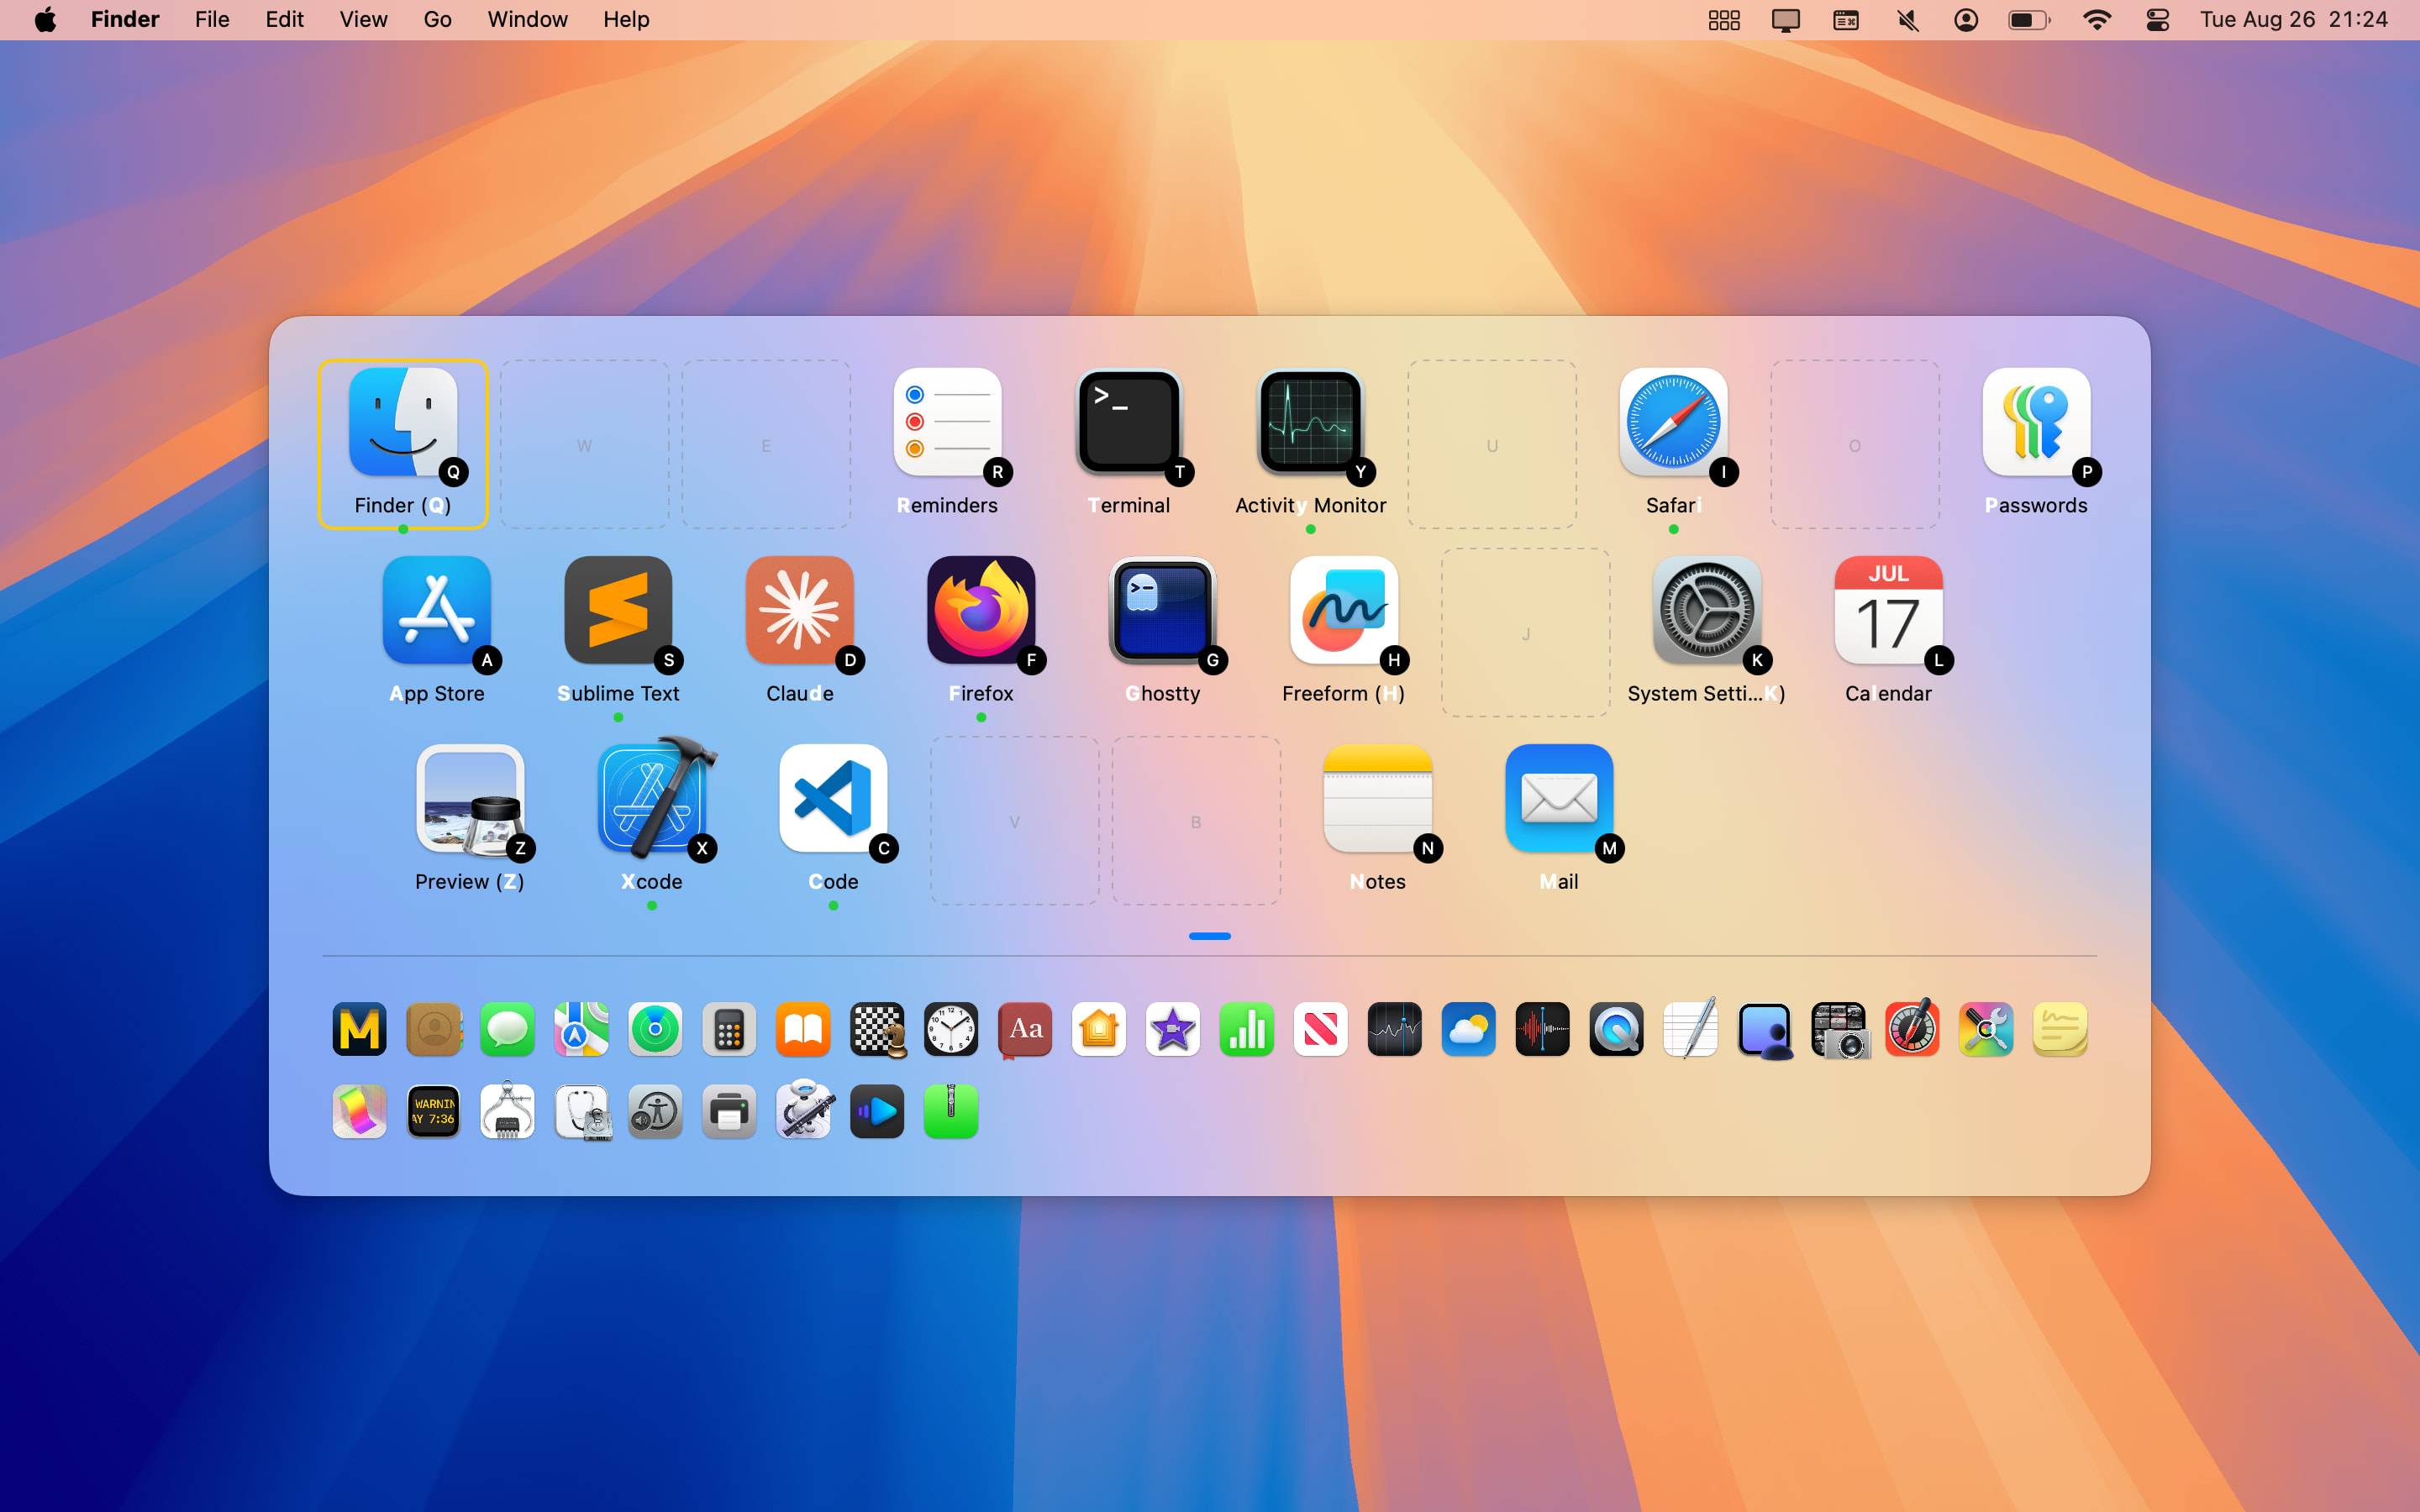This screenshot has height=1512, width=2420.
Task: Open the Stocks app icon
Action: [1395, 1029]
